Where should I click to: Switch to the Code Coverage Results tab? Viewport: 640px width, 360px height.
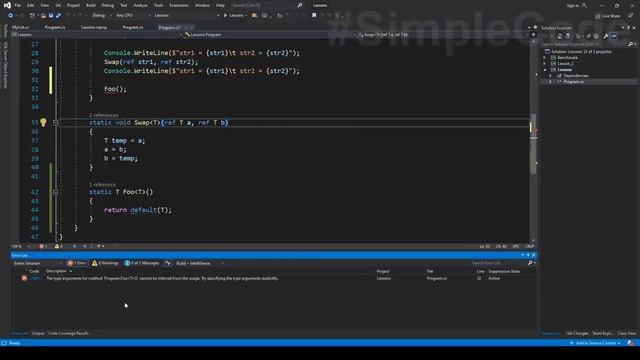pyautogui.click(x=68, y=333)
